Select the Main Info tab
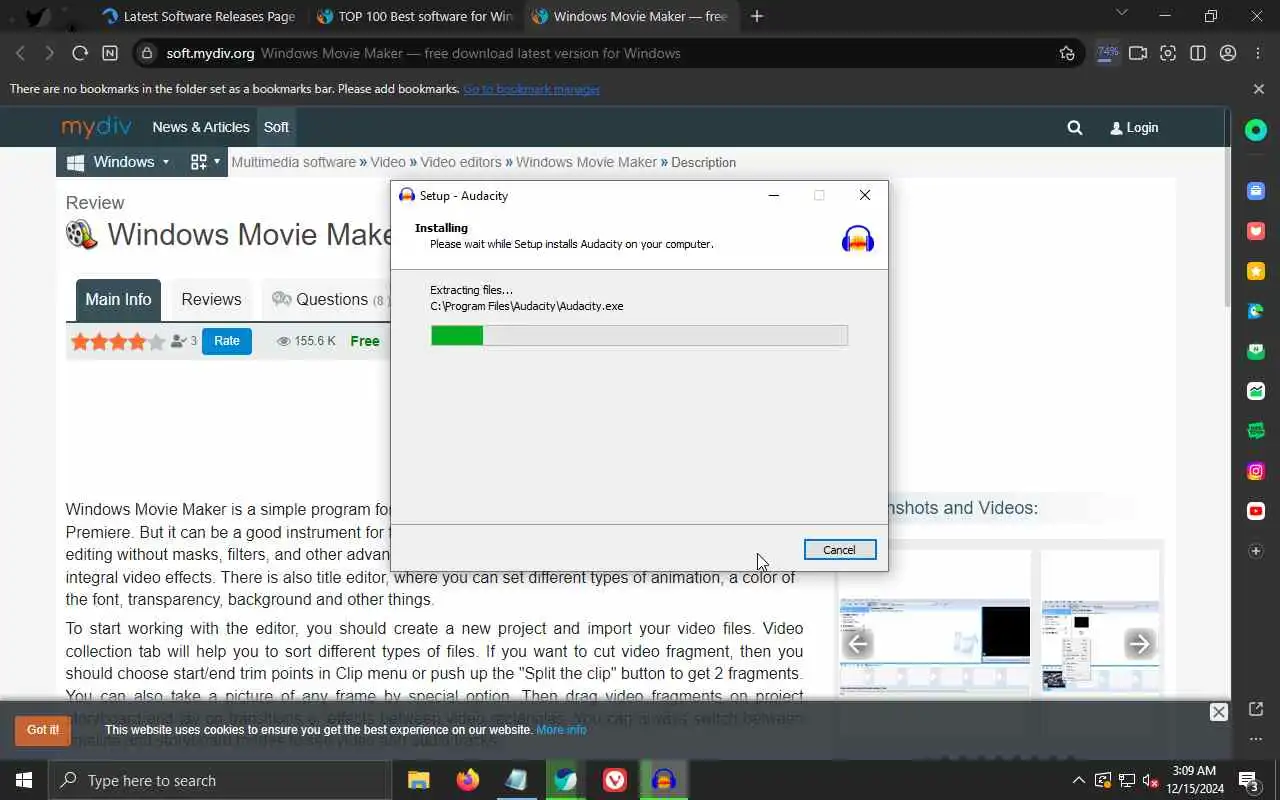 [x=118, y=299]
